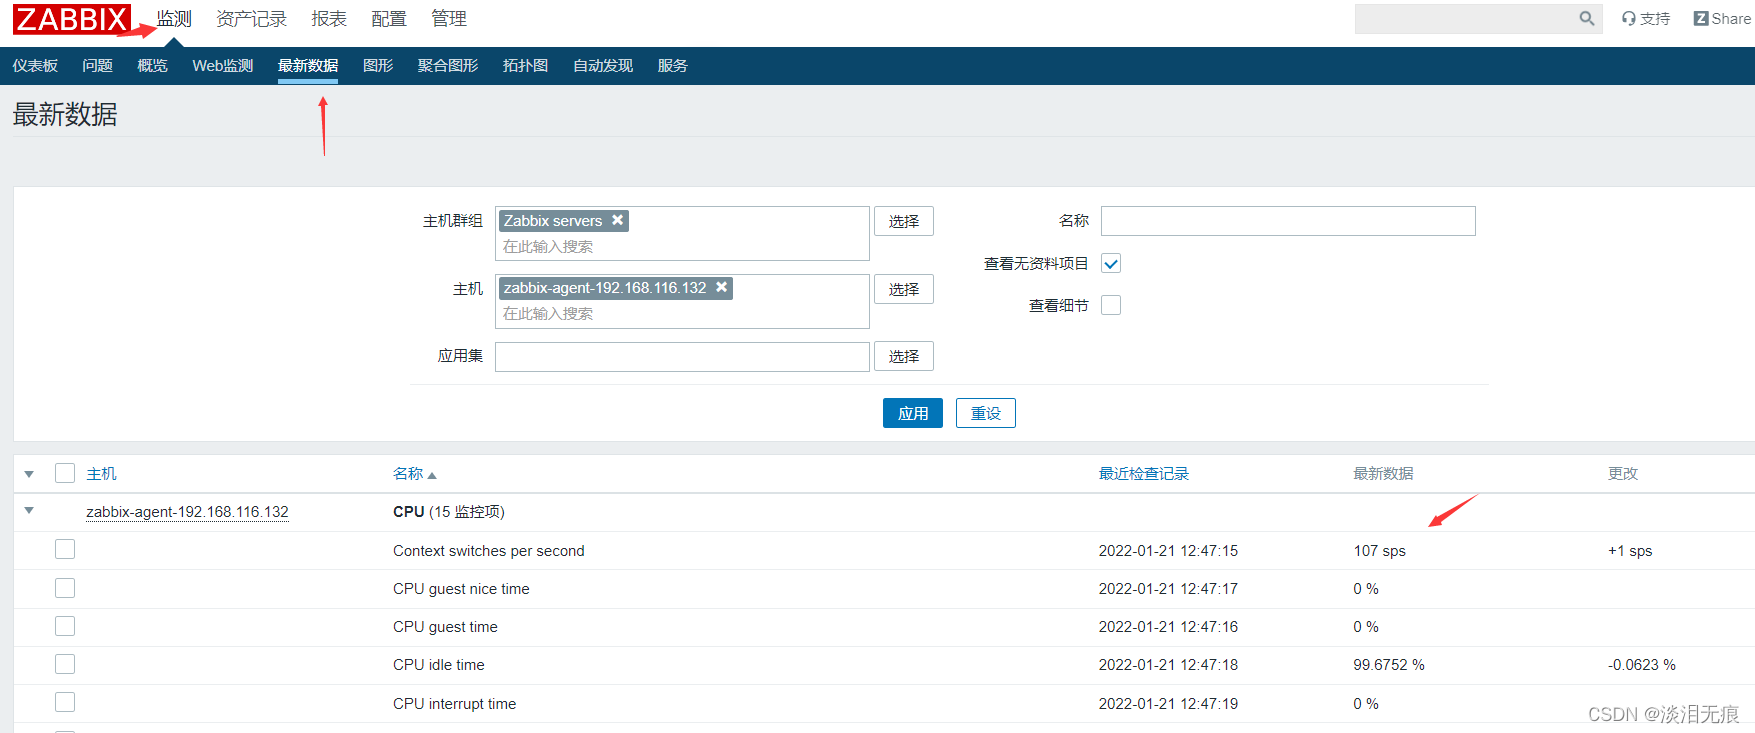The height and width of the screenshot is (733, 1755).
Task: Click 选择 button next to 主机
Action: click(x=904, y=289)
